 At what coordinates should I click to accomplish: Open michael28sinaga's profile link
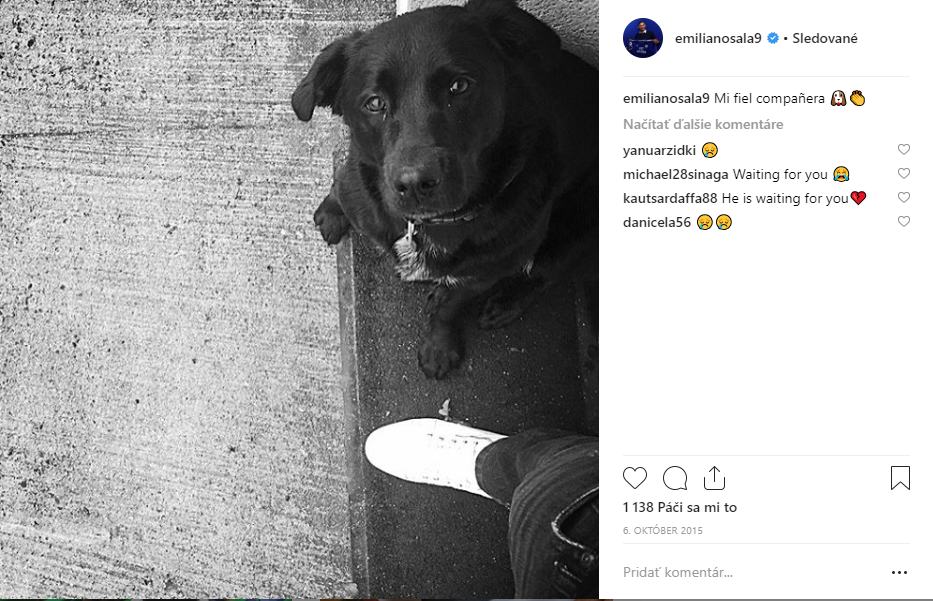click(x=675, y=174)
